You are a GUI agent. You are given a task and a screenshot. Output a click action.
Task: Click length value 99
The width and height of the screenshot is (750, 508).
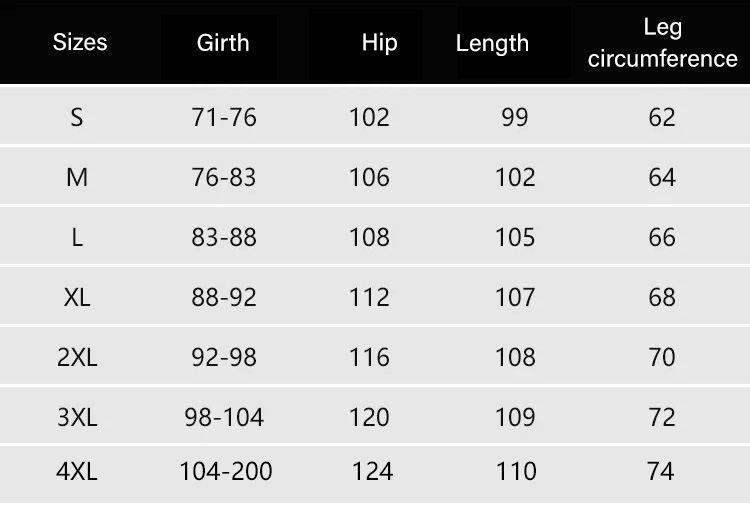coord(515,117)
